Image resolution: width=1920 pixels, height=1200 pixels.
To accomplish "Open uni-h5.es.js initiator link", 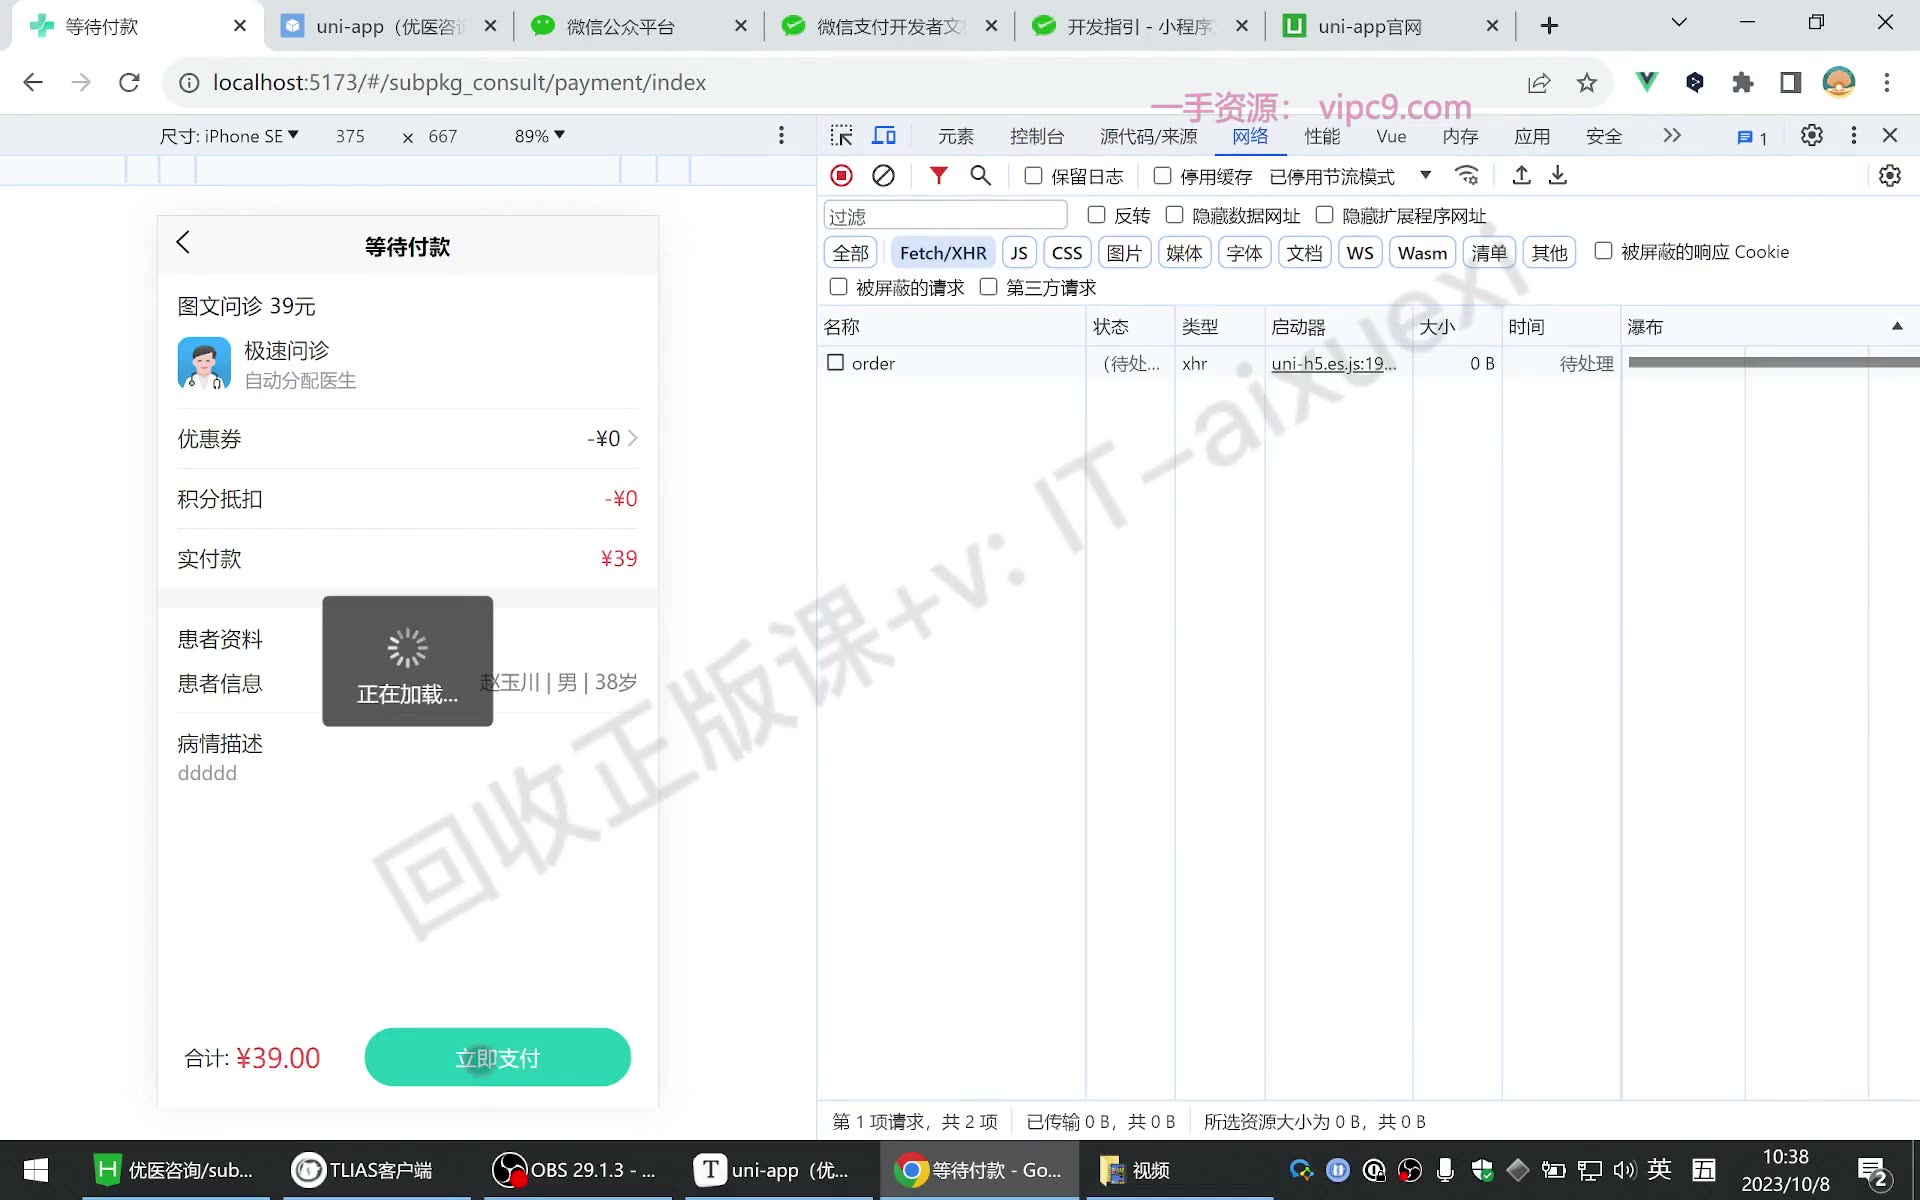I will click(x=1334, y=364).
